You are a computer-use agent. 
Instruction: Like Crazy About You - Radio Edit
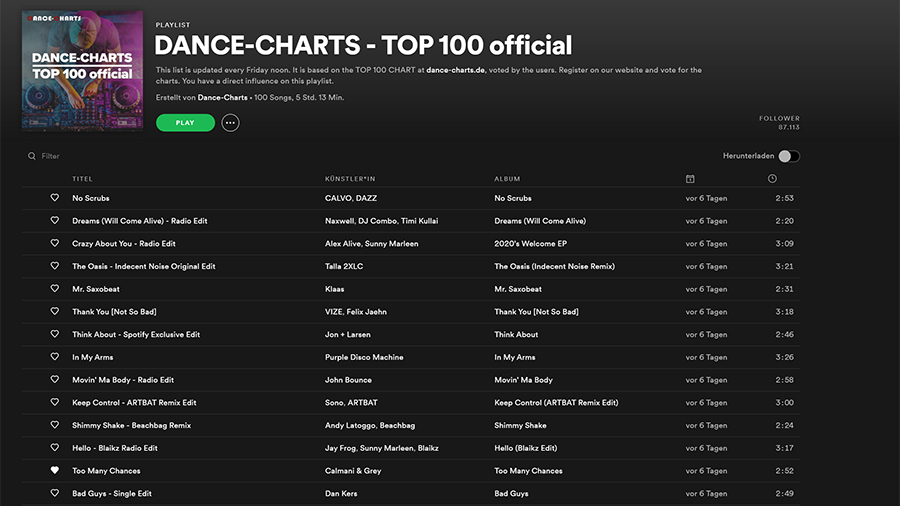click(x=55, y=243)
